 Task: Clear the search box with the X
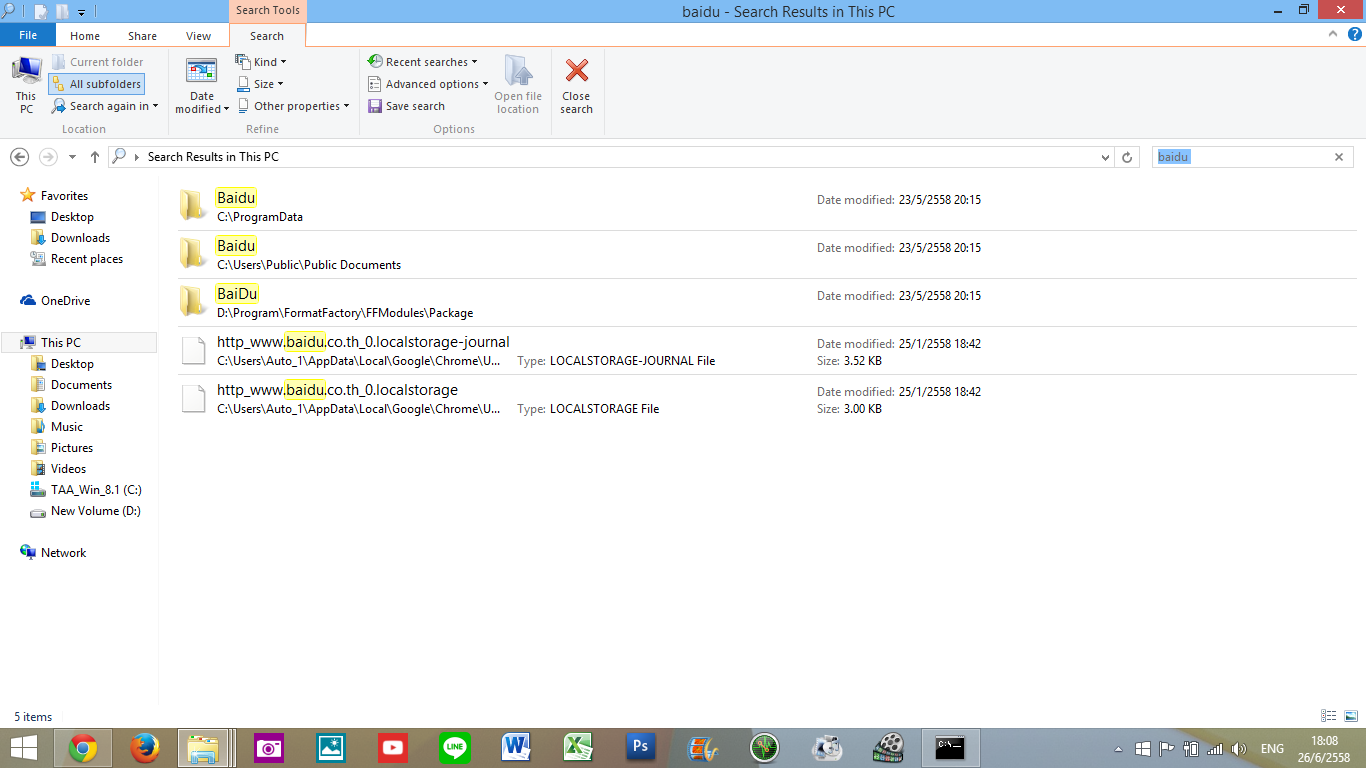(1339, 157)
